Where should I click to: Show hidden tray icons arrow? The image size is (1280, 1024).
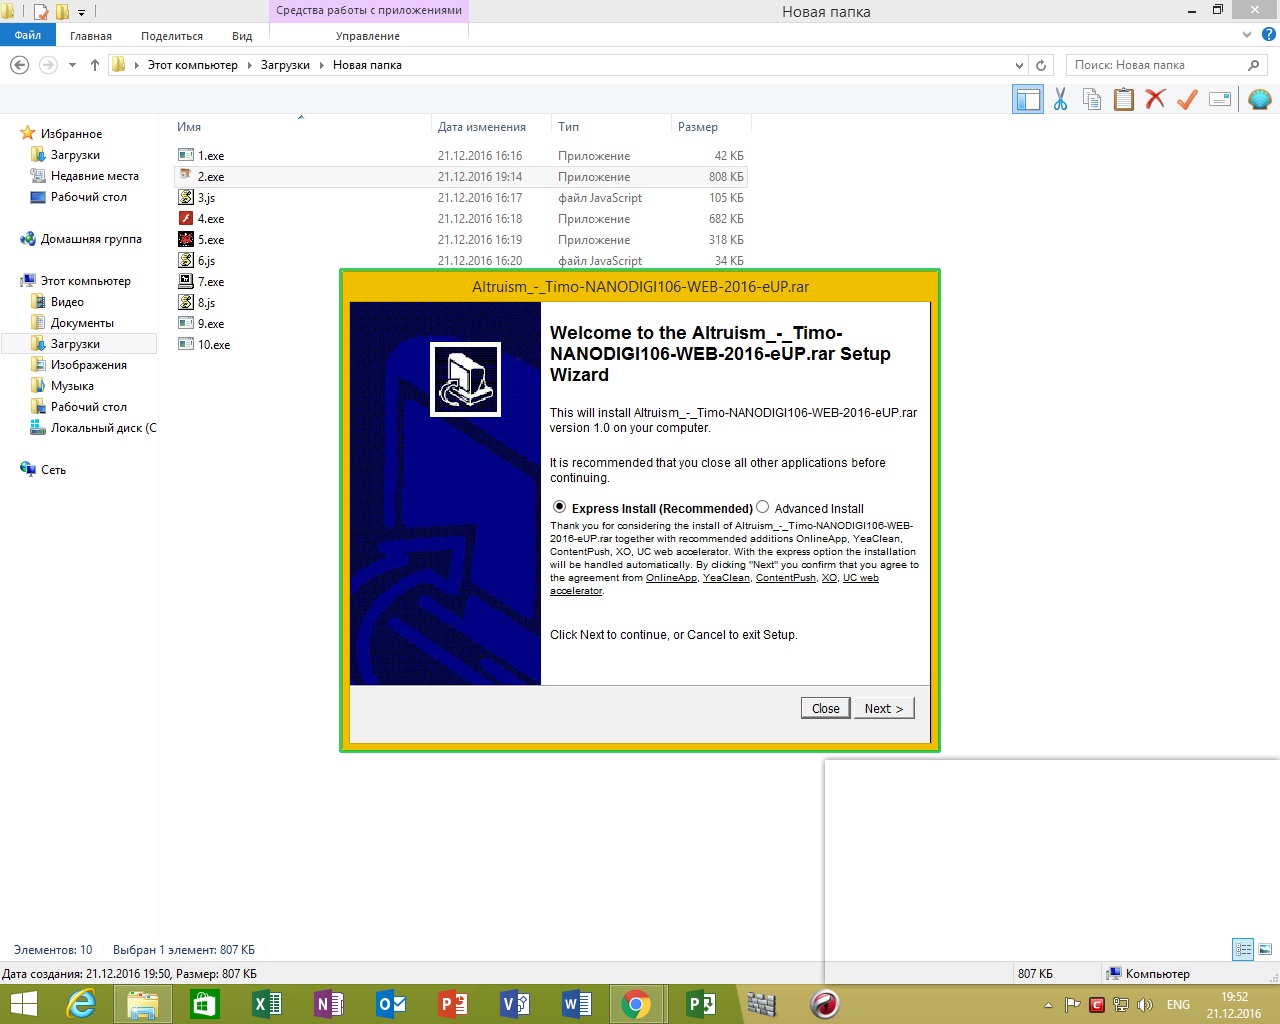[x=1048, y=1005]
